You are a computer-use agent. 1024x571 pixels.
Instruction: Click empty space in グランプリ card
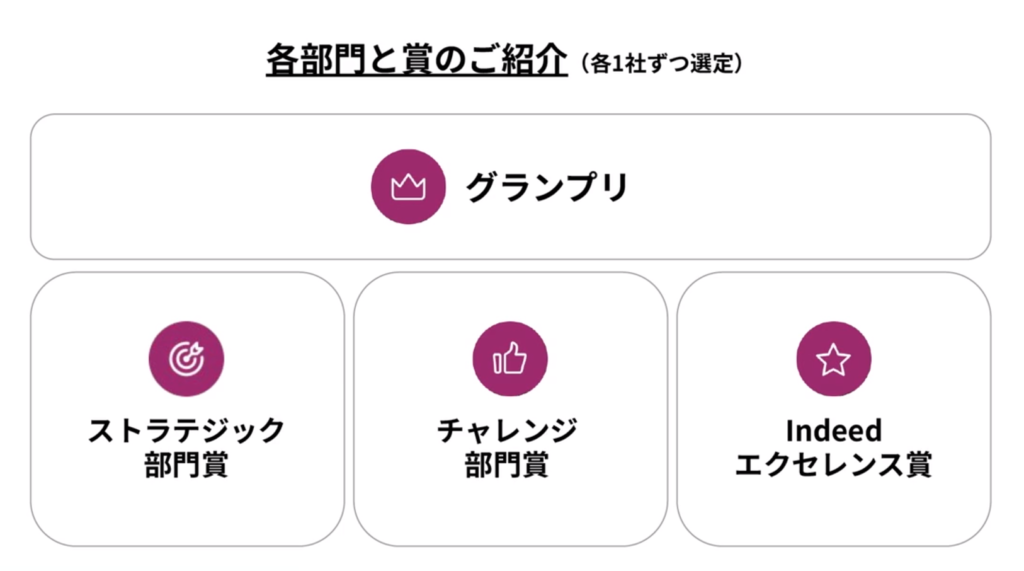(x=800, y=187)
